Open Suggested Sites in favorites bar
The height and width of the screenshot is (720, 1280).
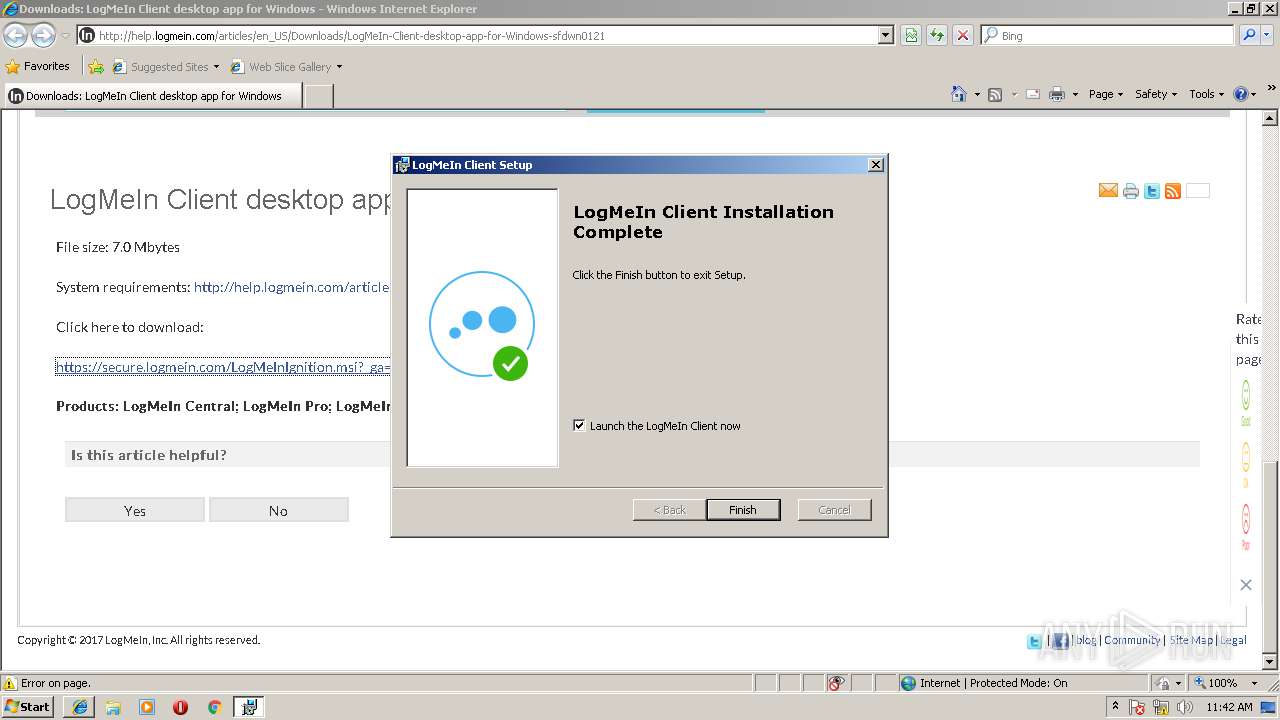pyautogui.click(x=165, y=67)
